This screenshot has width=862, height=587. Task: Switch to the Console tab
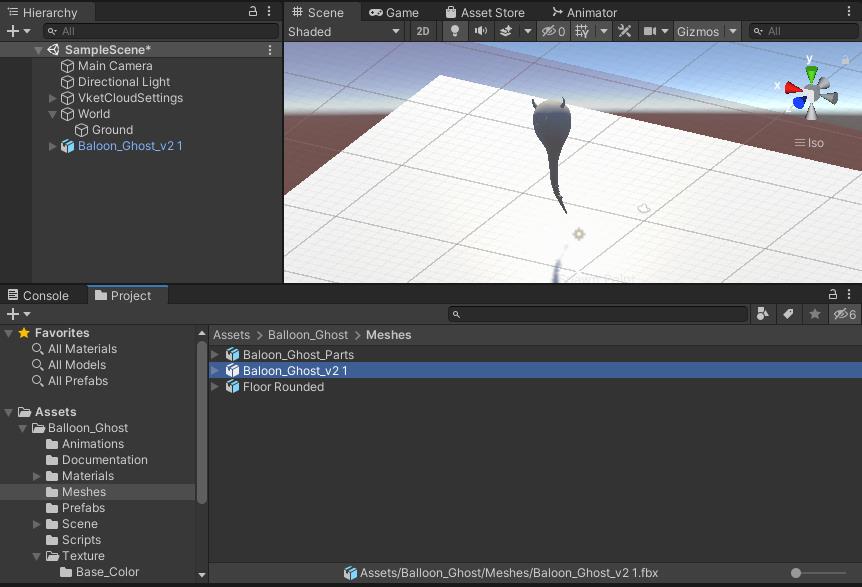(39, 295)
